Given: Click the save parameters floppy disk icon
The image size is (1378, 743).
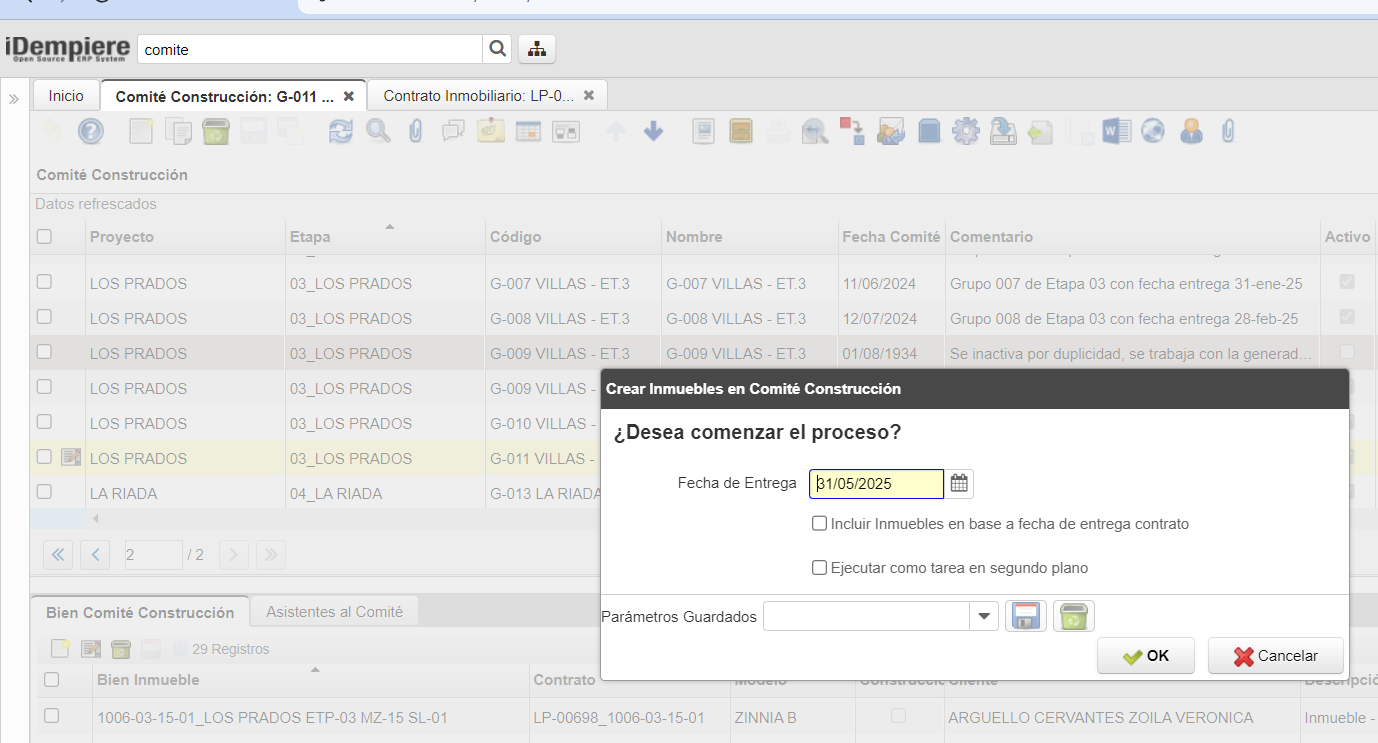Looking at the screenshot, I should point(1025,616).
